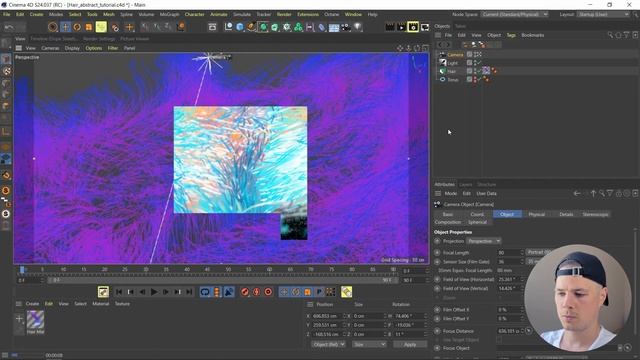
Task: Toggle keyframe circle for Film Offset X
Action: (437, 310)
